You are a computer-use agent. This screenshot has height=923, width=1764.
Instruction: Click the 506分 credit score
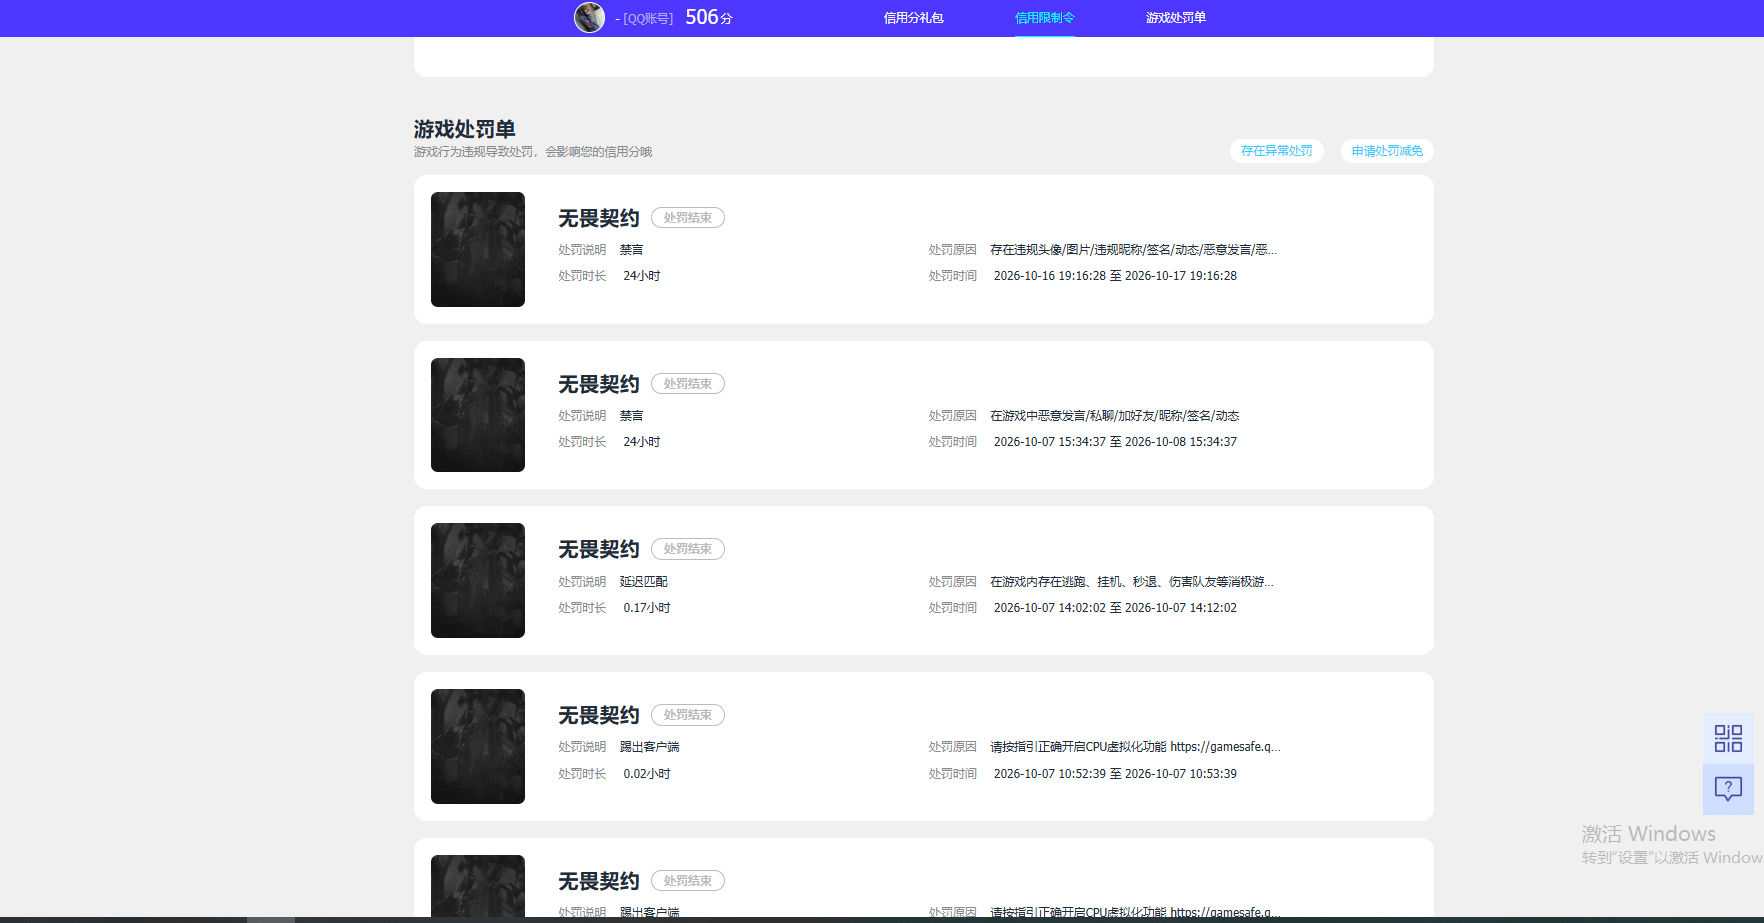pyautogui.click(x=709, y=18)
